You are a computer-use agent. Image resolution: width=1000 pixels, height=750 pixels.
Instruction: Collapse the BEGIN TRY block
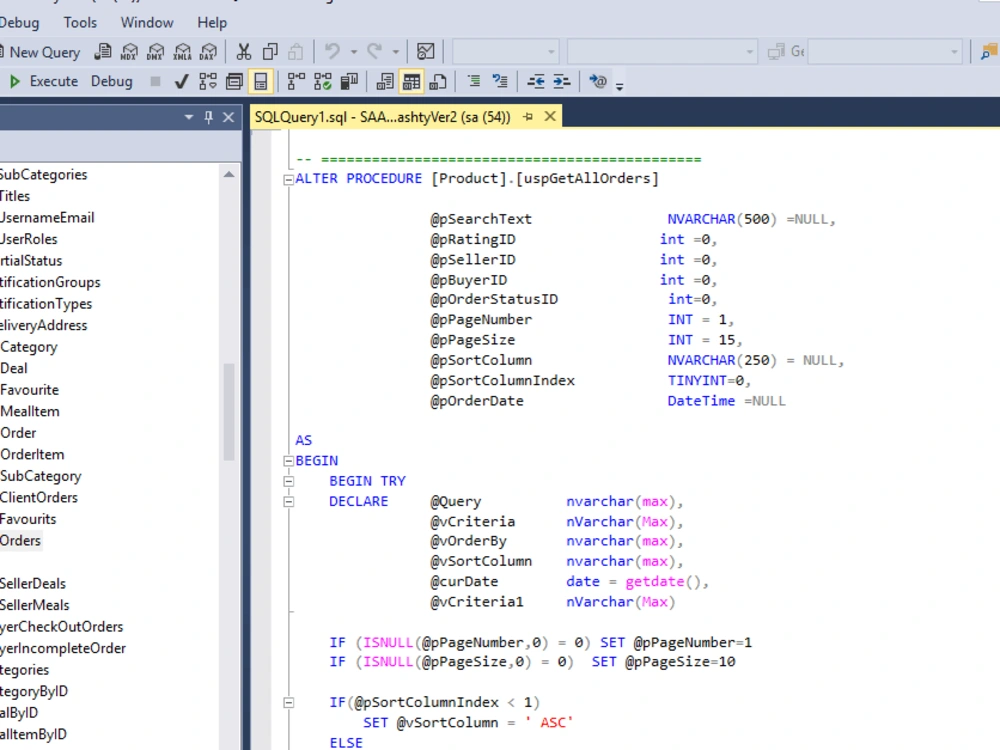[288, 480]
